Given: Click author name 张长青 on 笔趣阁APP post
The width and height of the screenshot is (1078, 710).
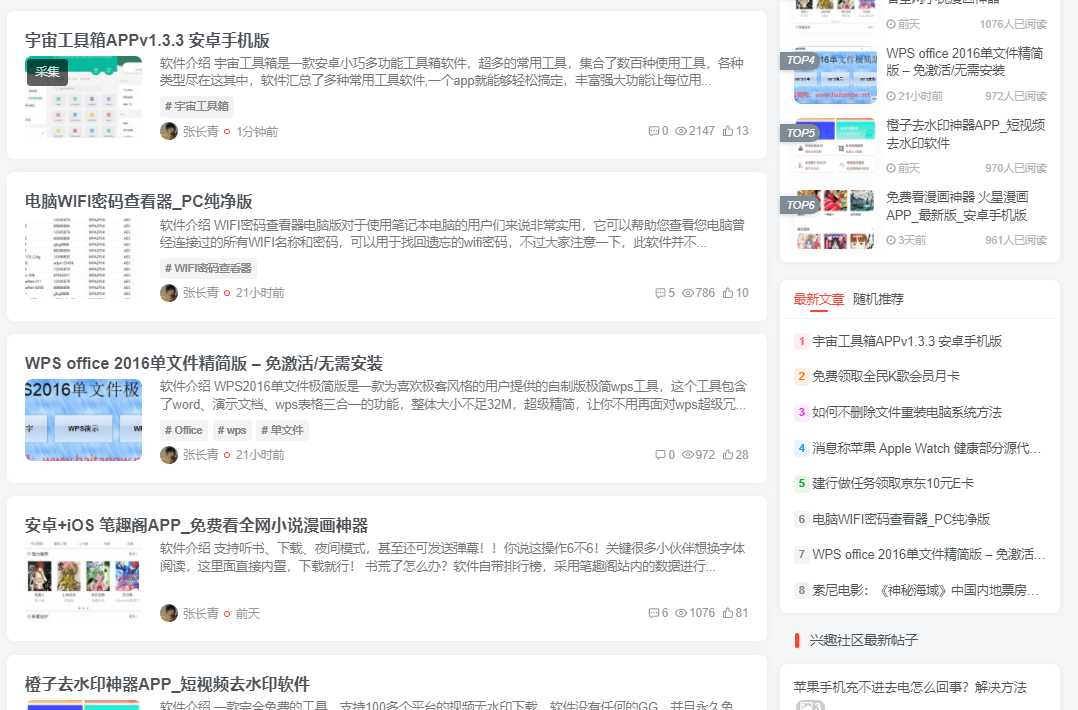Looking at the screenshot, I should [200, 613].
